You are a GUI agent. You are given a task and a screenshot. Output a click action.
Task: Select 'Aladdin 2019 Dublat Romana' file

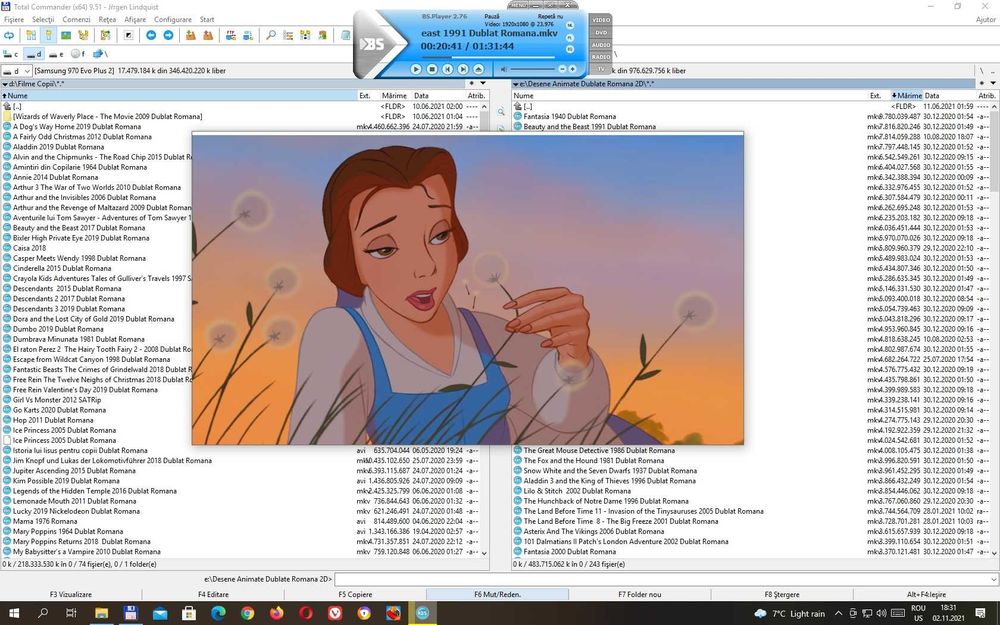(x=59, y=147)
